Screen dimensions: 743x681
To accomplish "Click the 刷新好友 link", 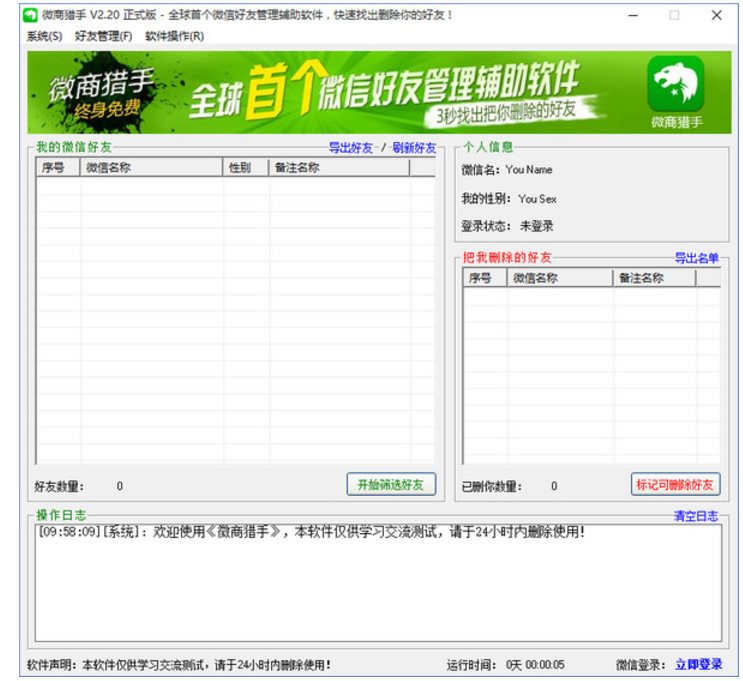I will 414,148.
